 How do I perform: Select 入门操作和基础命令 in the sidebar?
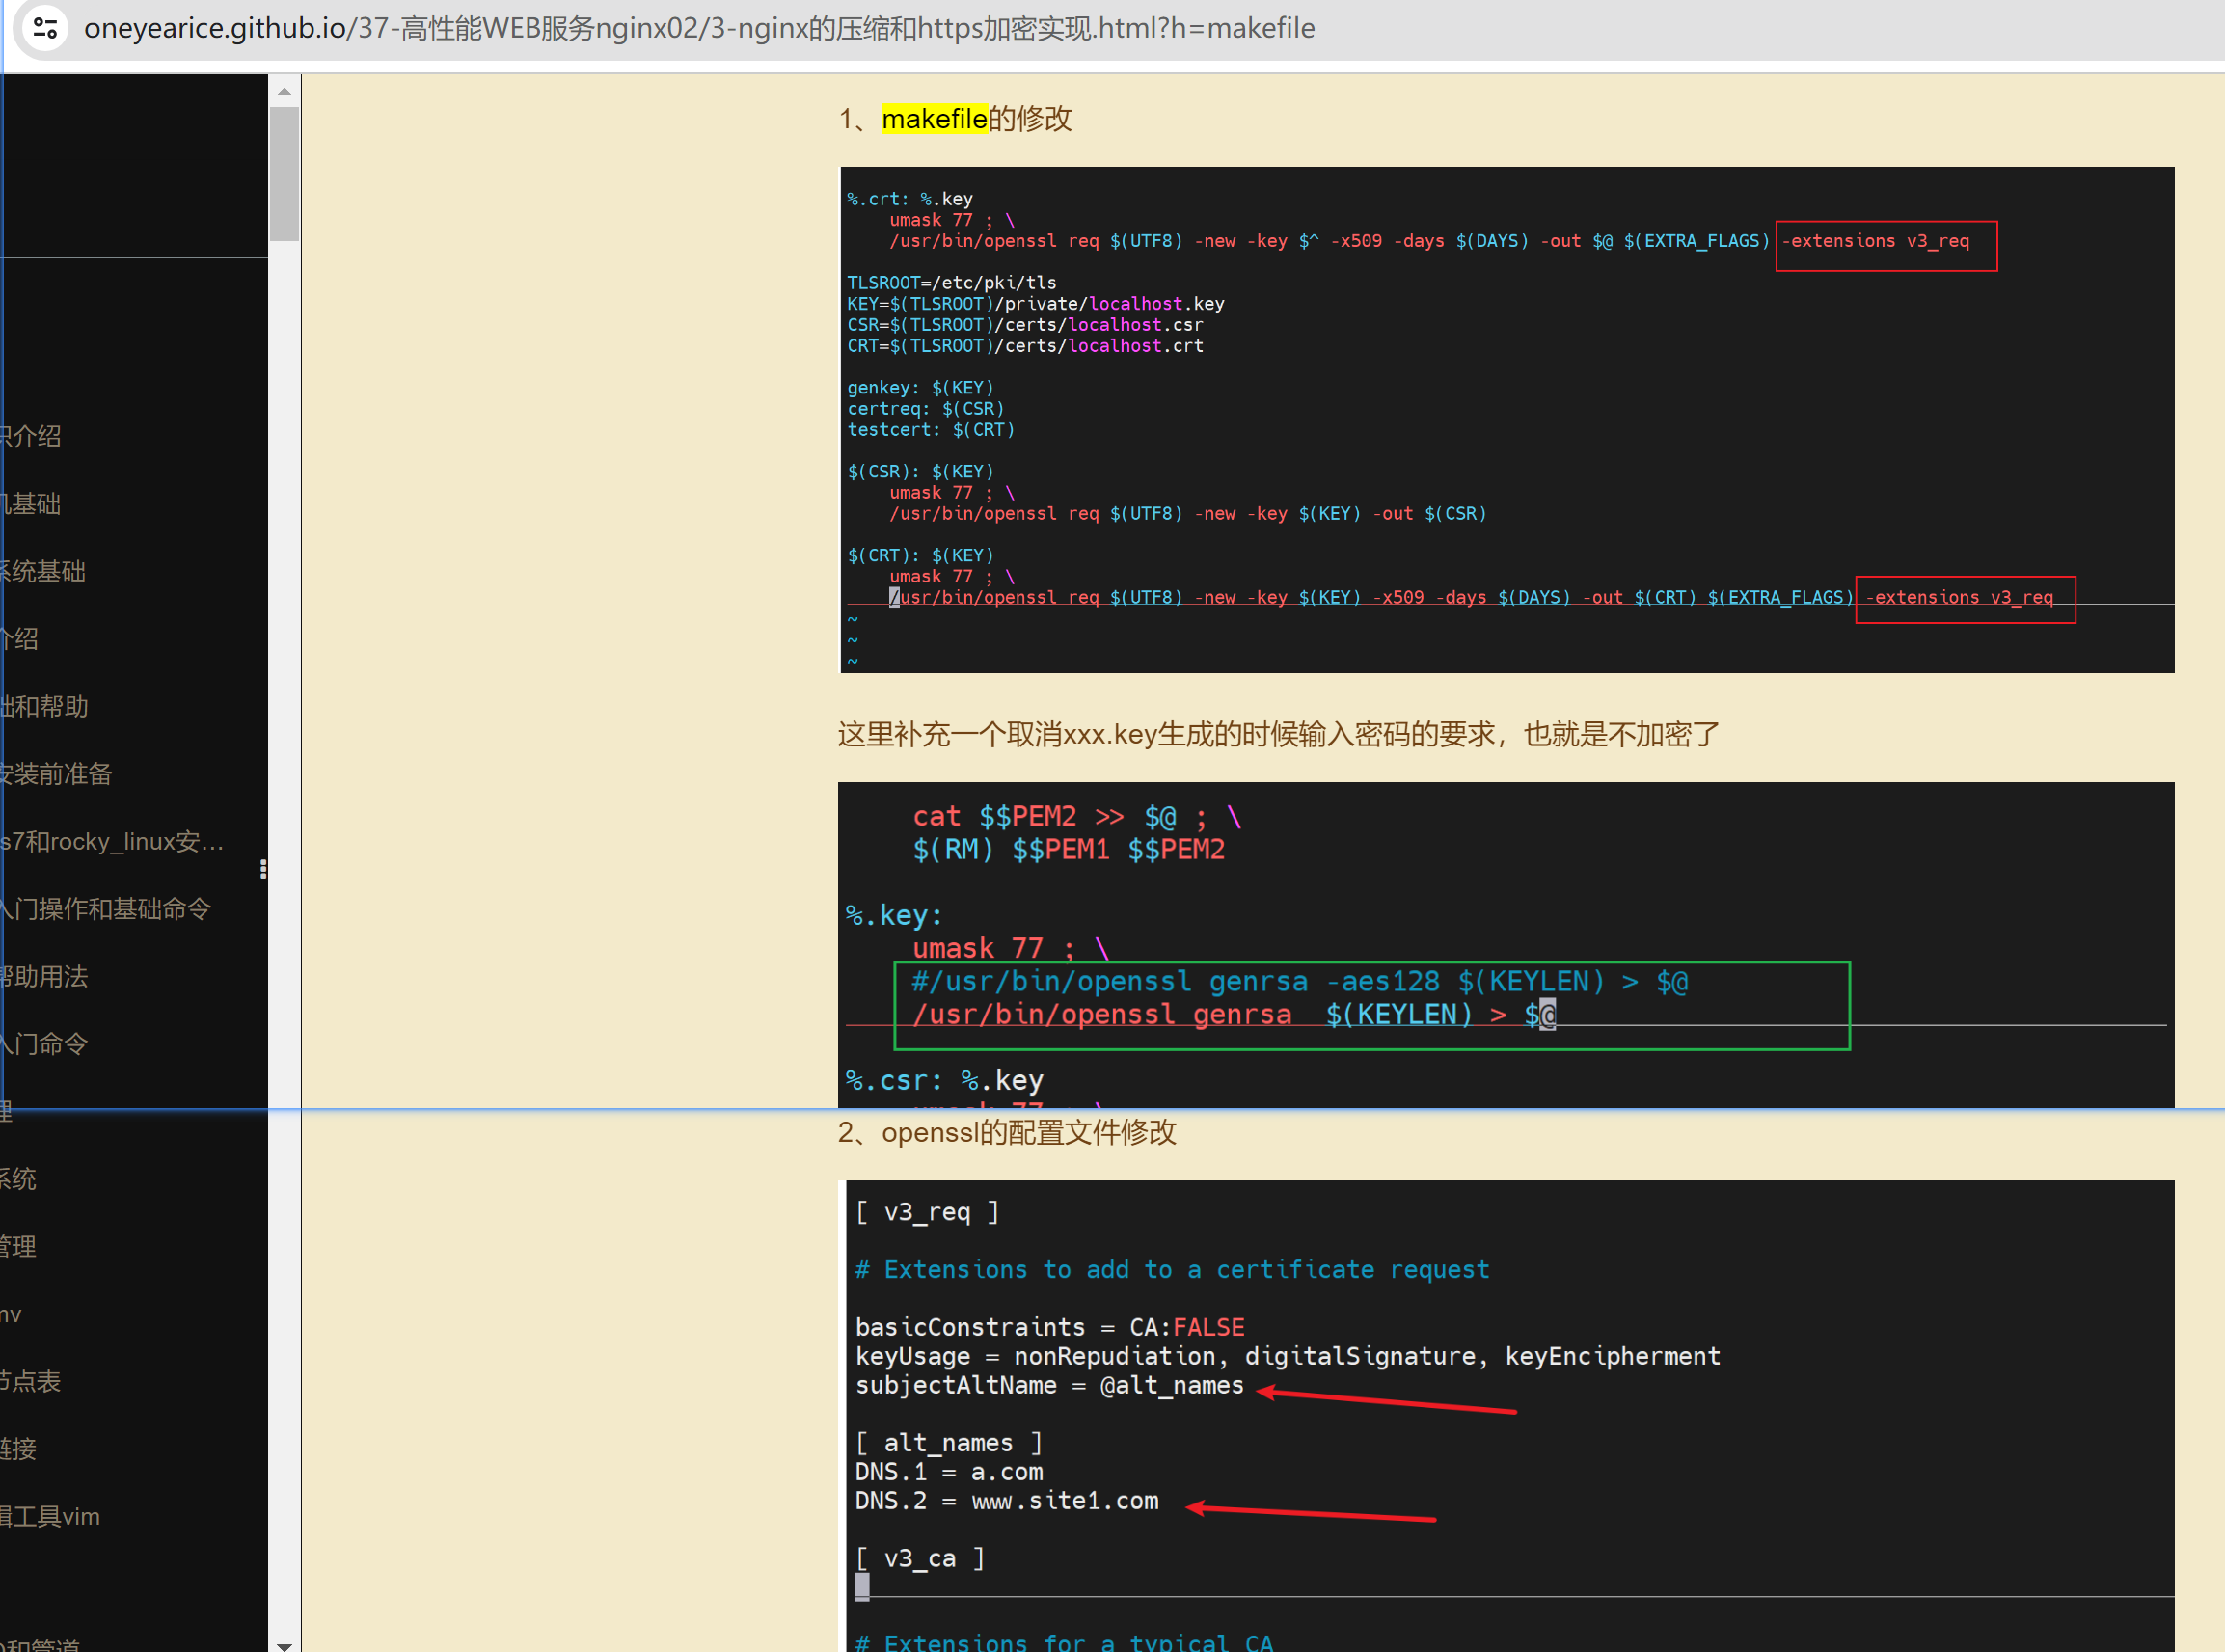[106, 908]
